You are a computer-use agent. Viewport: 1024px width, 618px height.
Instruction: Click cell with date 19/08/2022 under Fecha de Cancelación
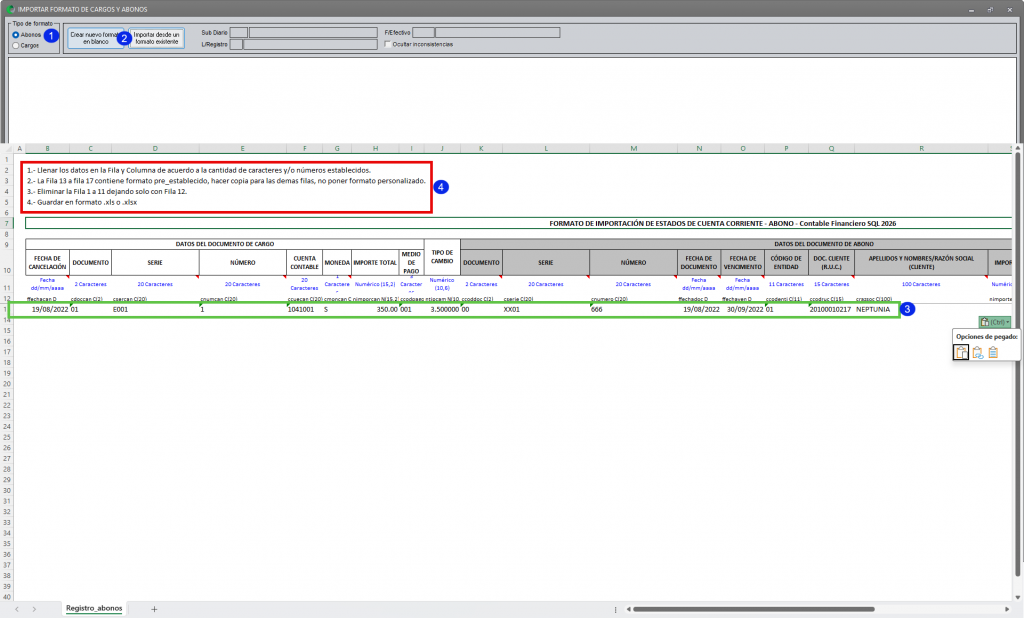tap(47, 310)
